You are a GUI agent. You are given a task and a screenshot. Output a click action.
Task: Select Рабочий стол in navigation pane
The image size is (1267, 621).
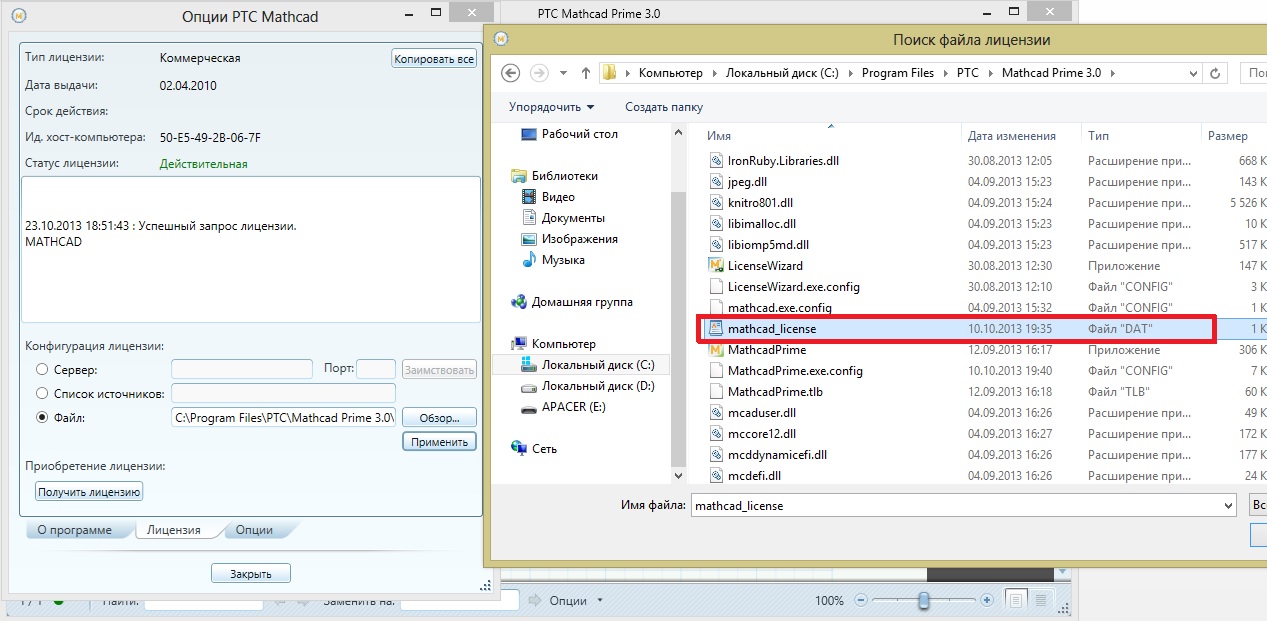tap(580, 134)
